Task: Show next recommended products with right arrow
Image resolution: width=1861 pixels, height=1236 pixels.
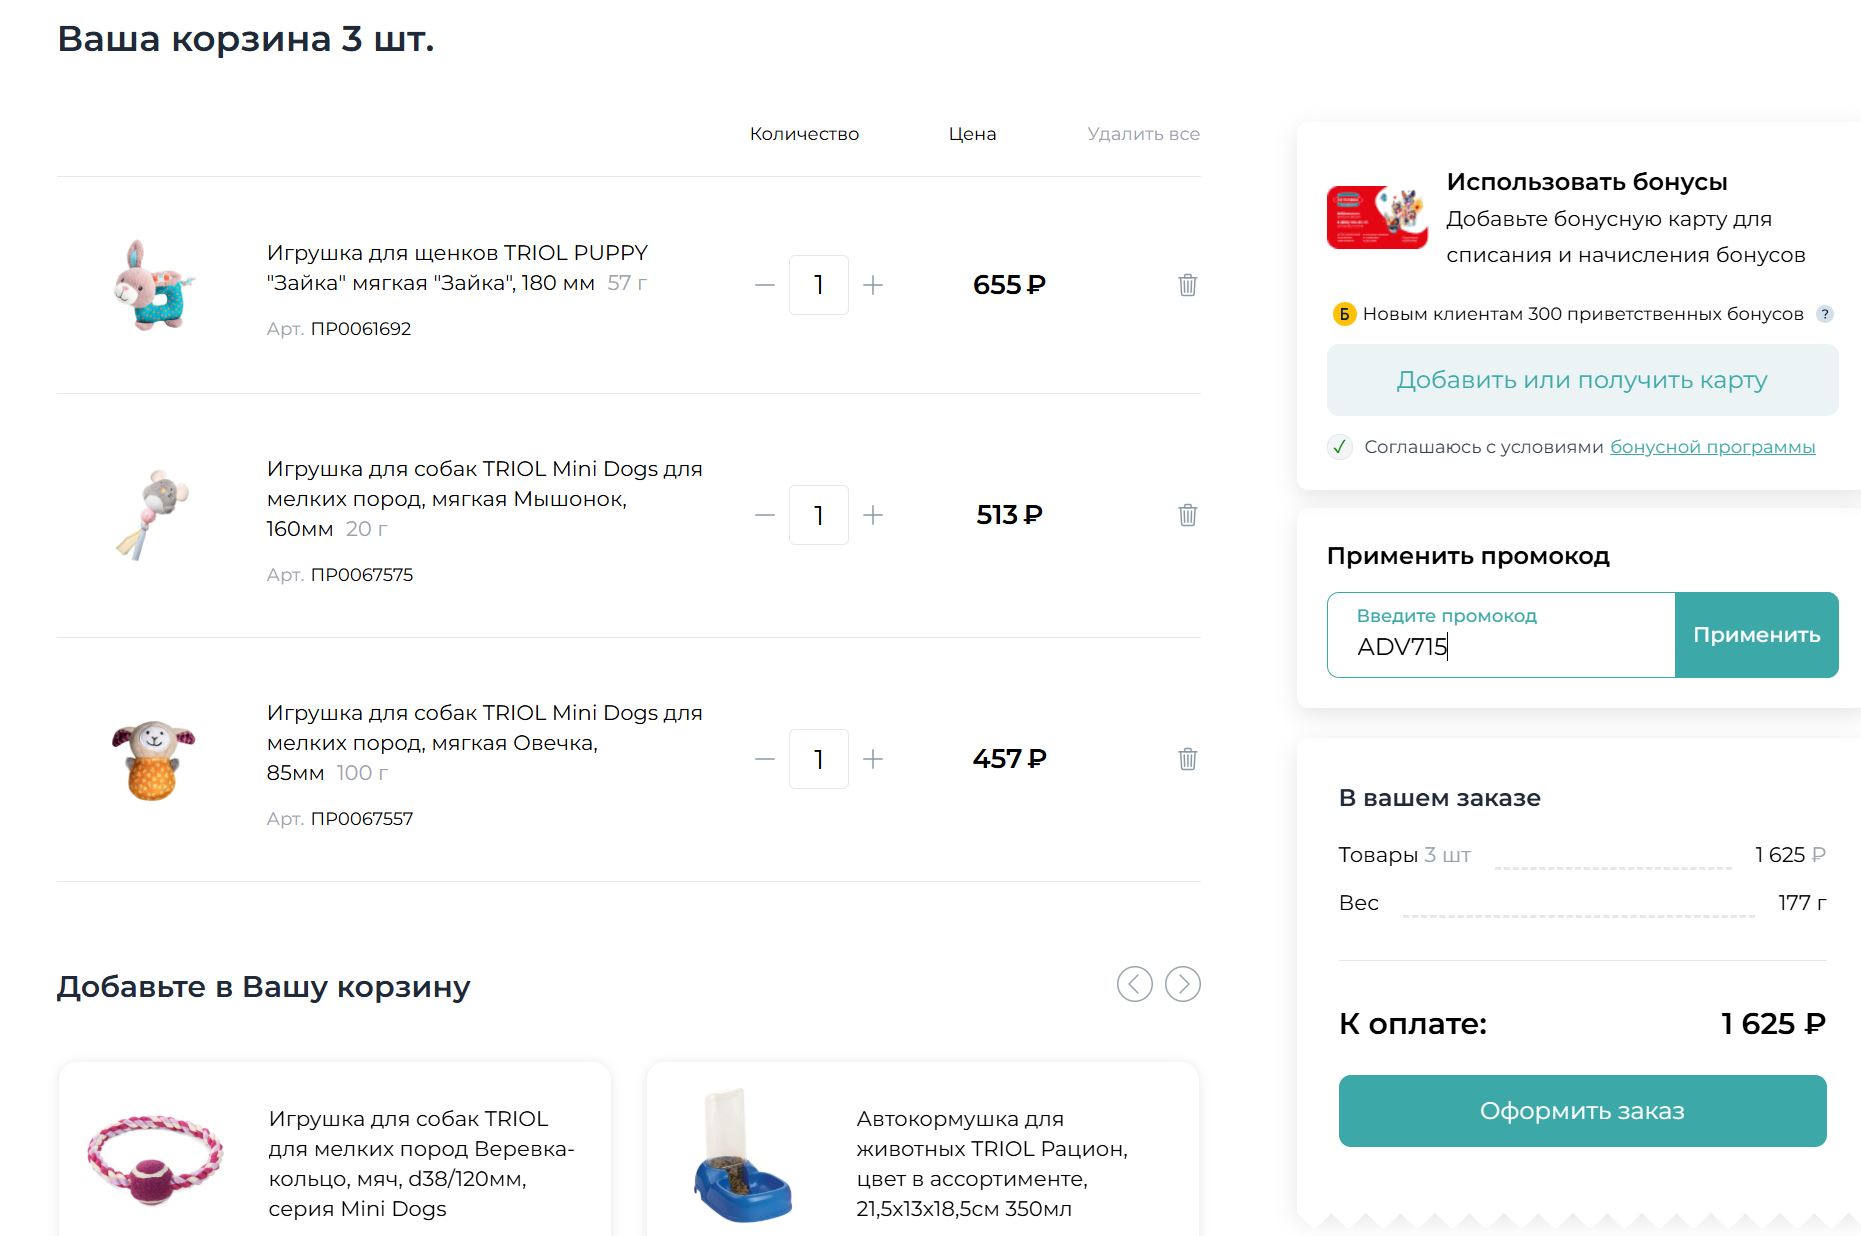Action: pyautogui.click(x=1183, y=984)
